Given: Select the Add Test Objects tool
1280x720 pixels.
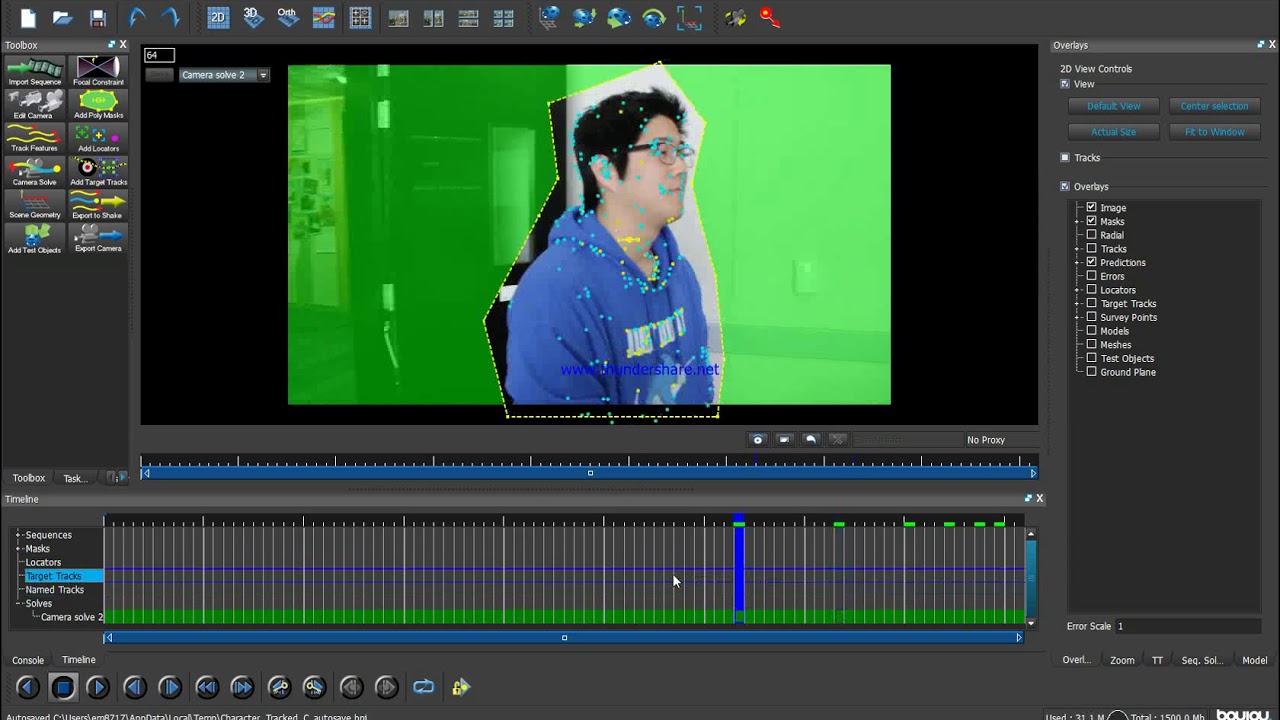Looking at the screenshot, I should (34, 238).
